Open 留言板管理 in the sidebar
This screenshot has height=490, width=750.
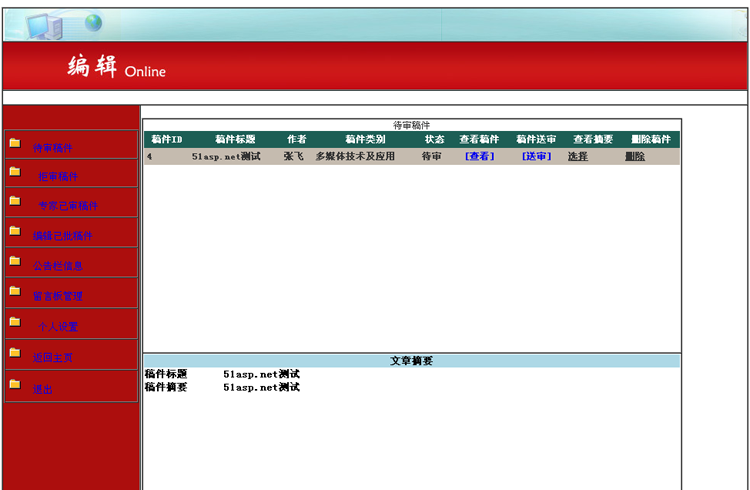[x=58, y=296]
